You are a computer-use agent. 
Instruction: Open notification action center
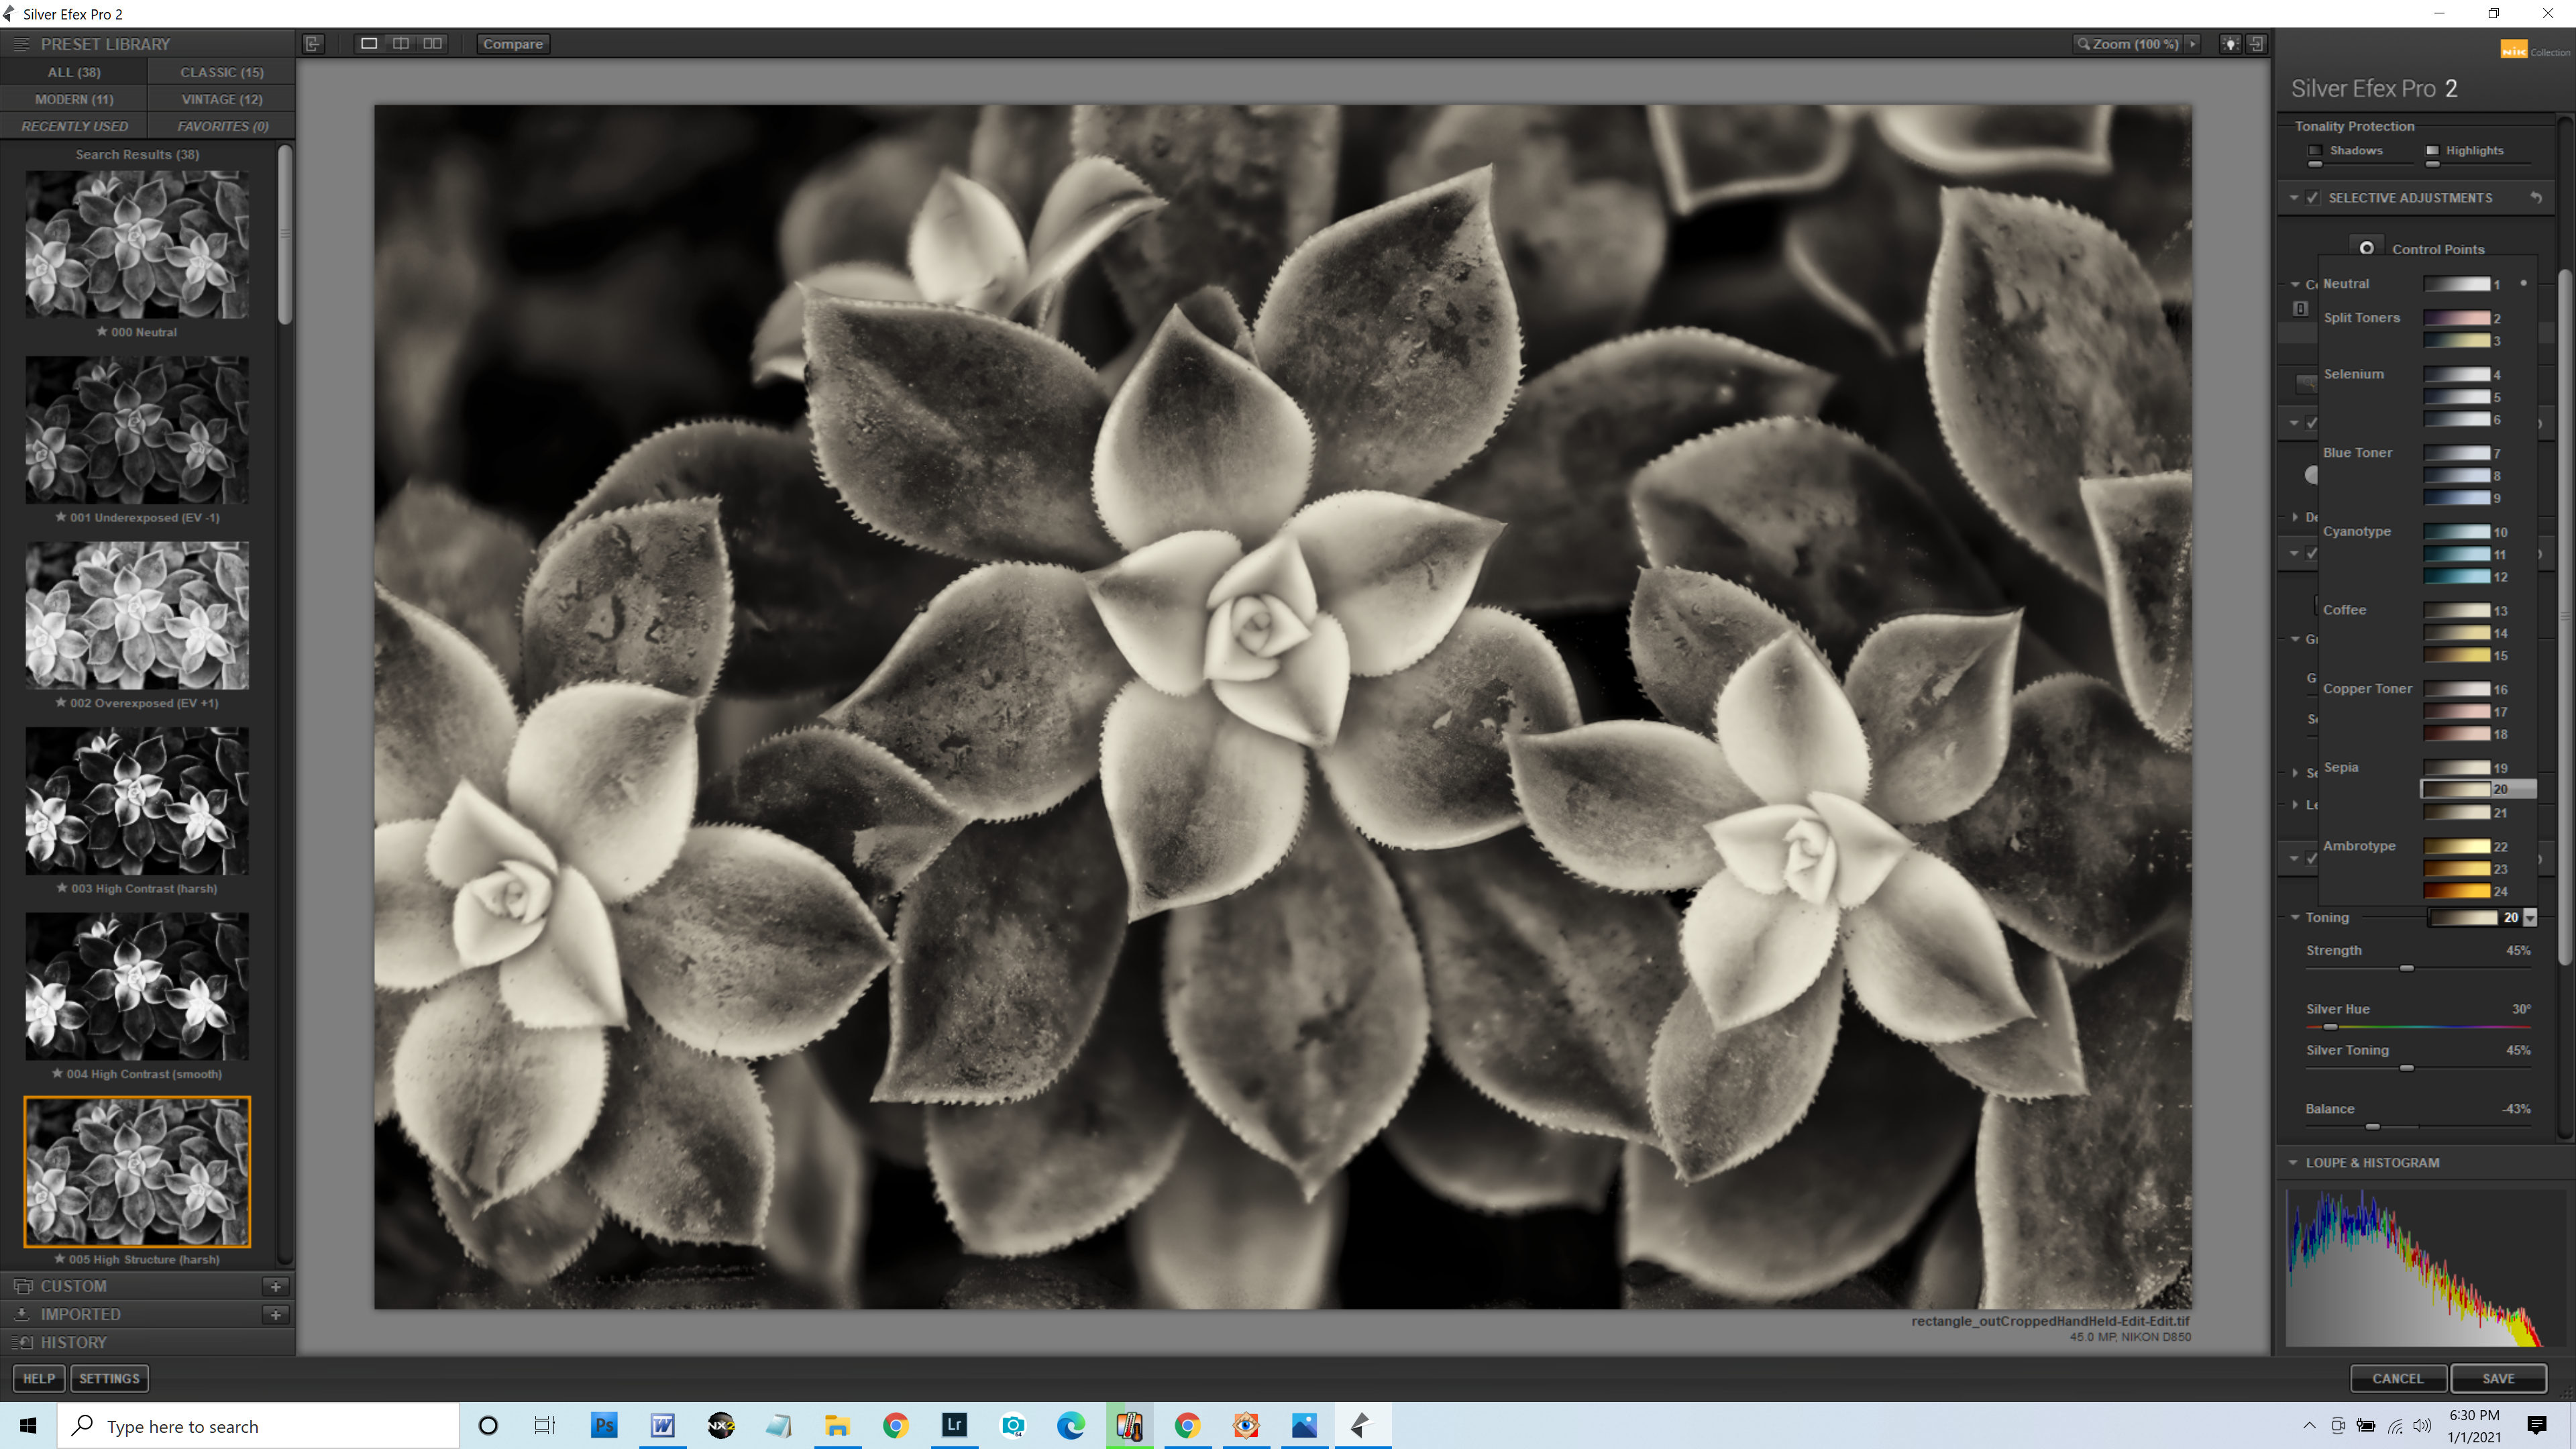tap(2537, 1425)
